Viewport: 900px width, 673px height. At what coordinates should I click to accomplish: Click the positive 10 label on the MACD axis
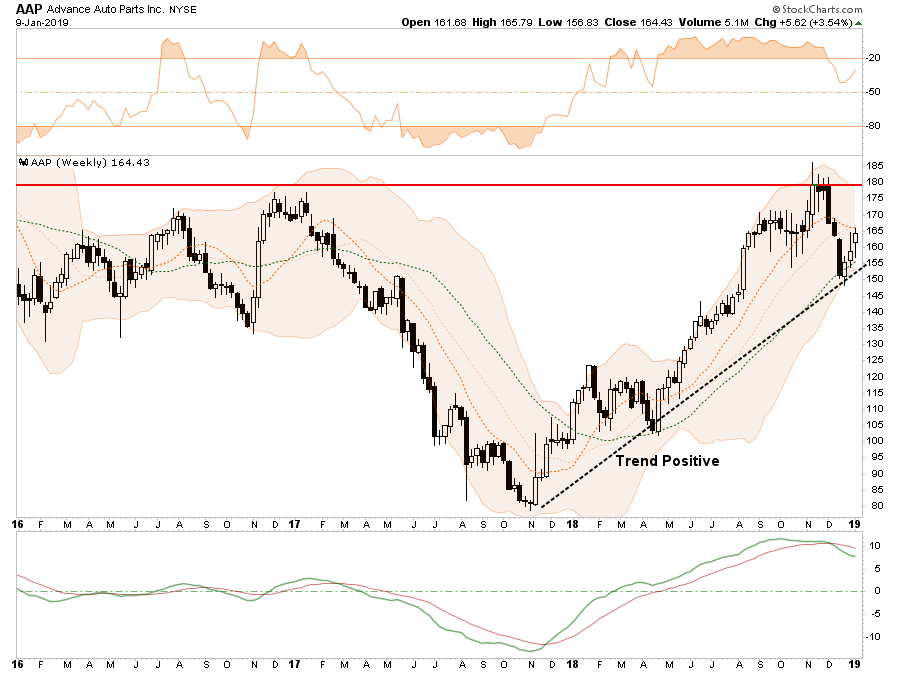(x=875, y=546)
